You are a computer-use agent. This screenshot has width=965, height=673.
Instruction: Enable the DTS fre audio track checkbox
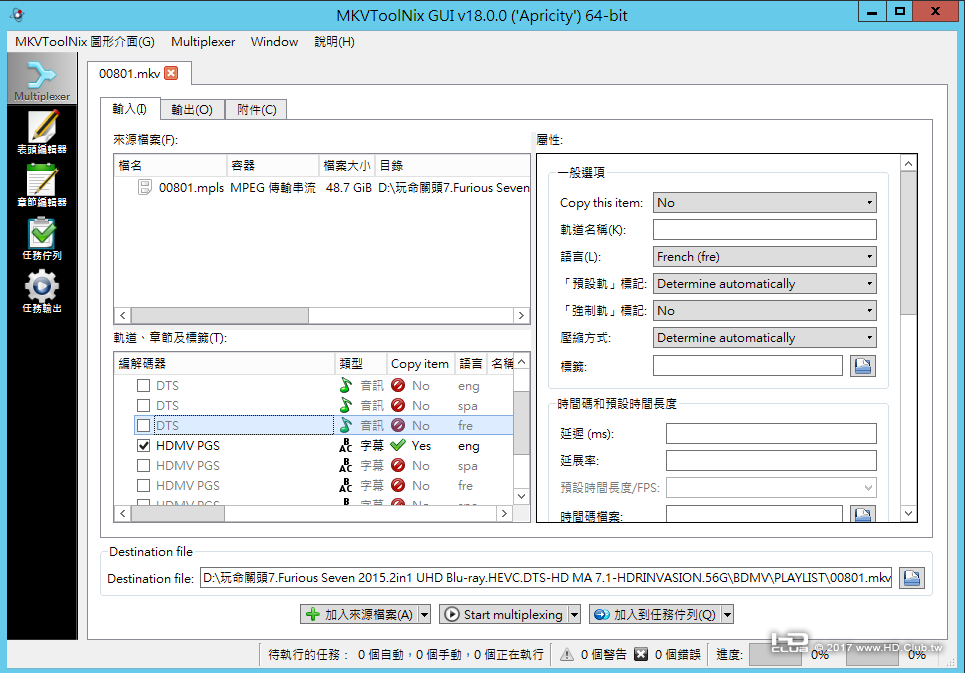143,425
